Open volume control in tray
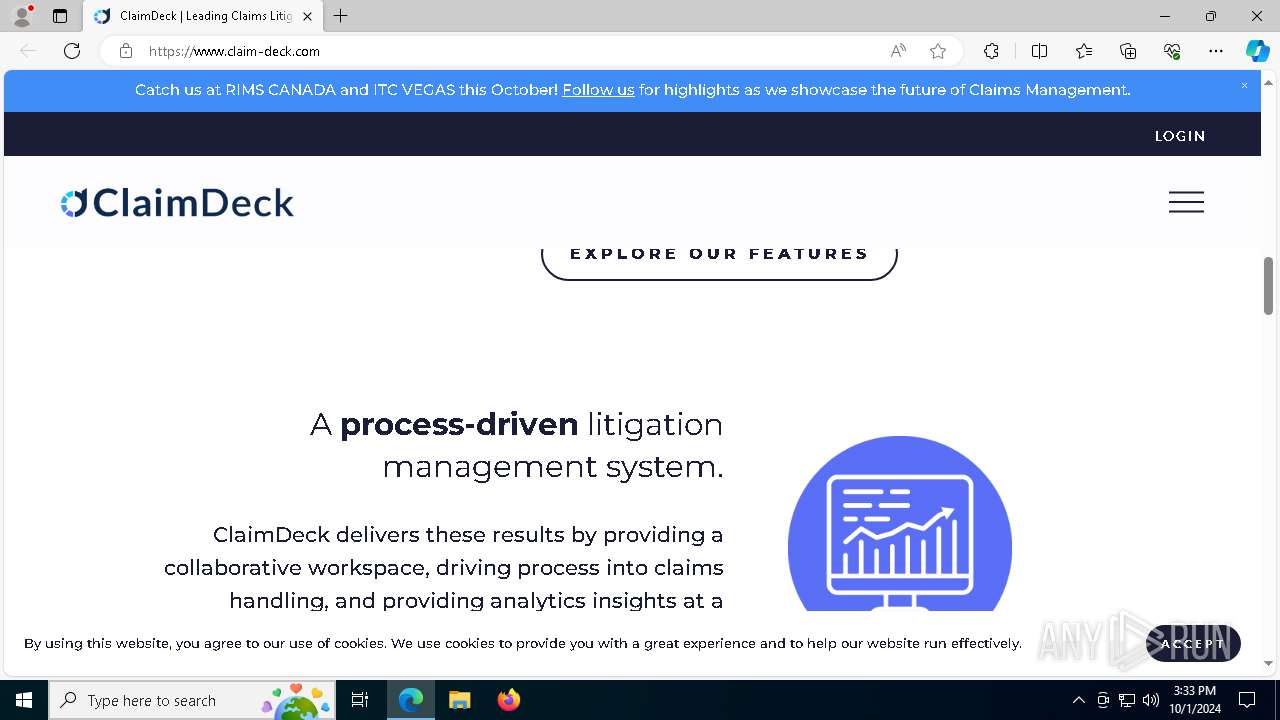Image resolution: width=1280 pixels, height=720 pixels. point(1150,700)
